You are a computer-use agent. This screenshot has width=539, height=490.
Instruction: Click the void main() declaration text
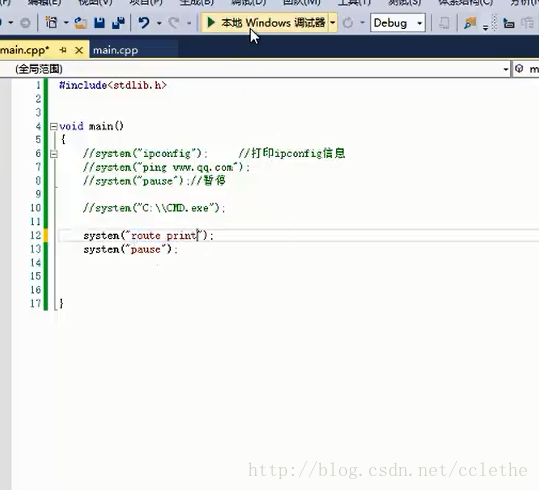[91, 126]
